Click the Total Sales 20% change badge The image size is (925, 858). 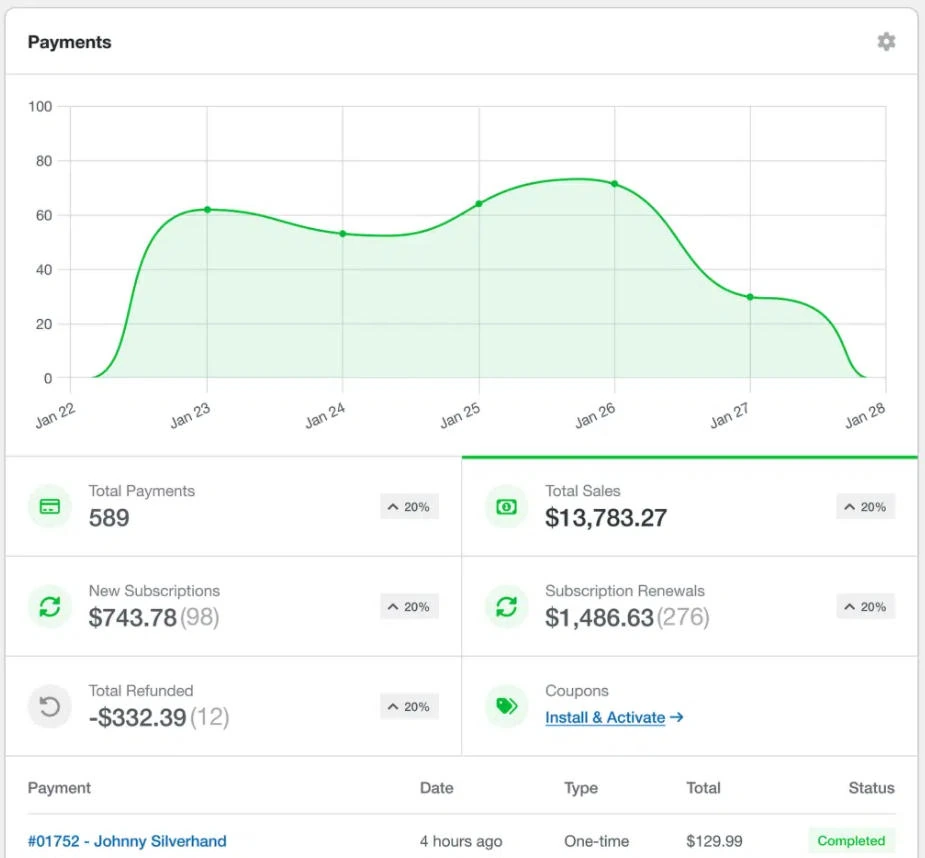pyautogui.click(x=865, y=506)
